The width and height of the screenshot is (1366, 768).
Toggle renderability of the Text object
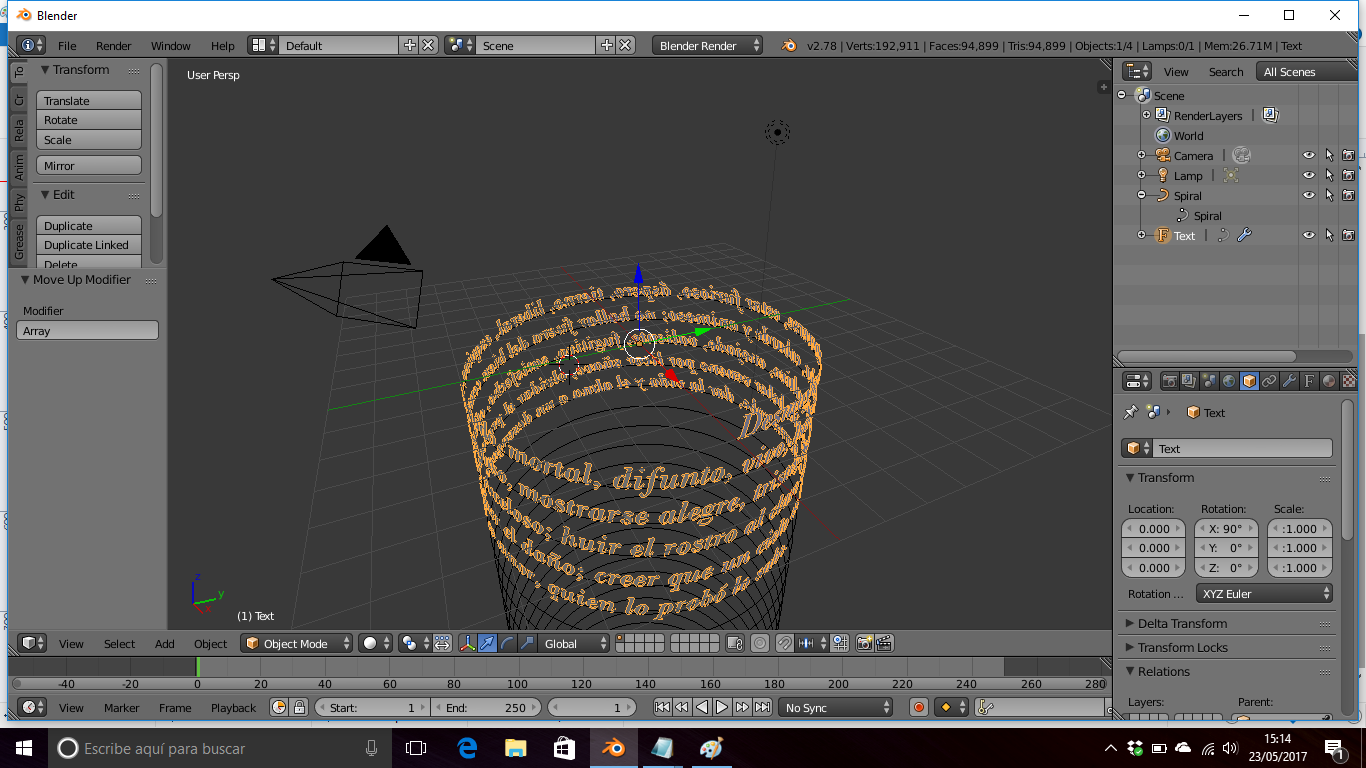[x=1348, y=235]
